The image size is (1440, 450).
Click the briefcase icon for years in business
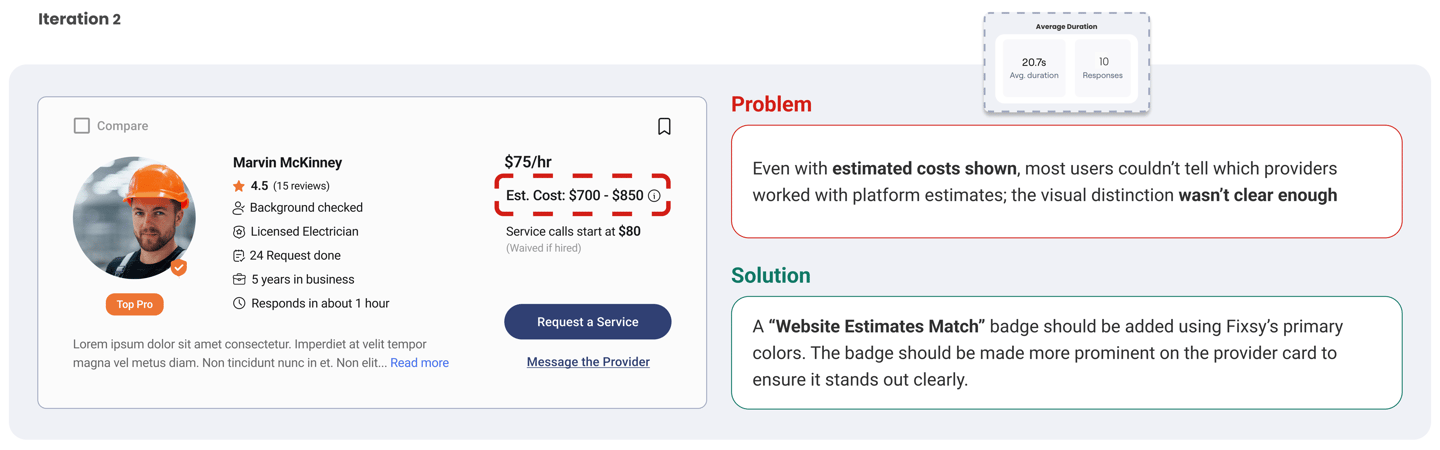[239, 280]
